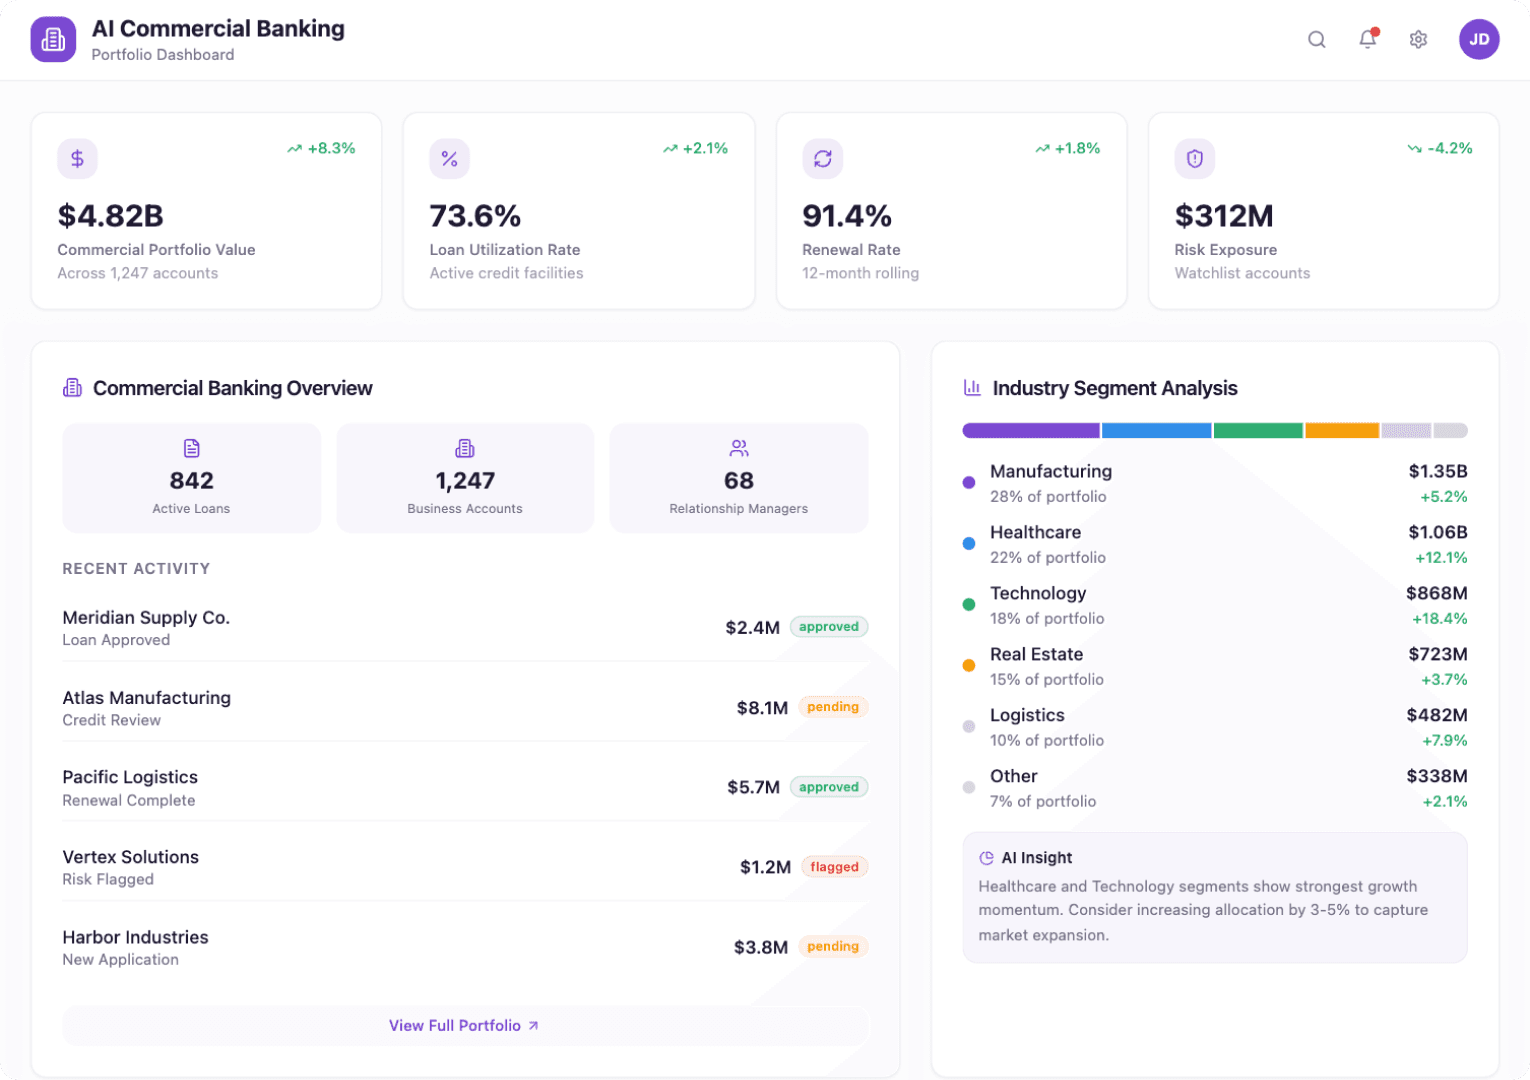Toggle the flagged status on Vertex Solutions
This screenshot has width=1530, height=1080.
point(834,867)
